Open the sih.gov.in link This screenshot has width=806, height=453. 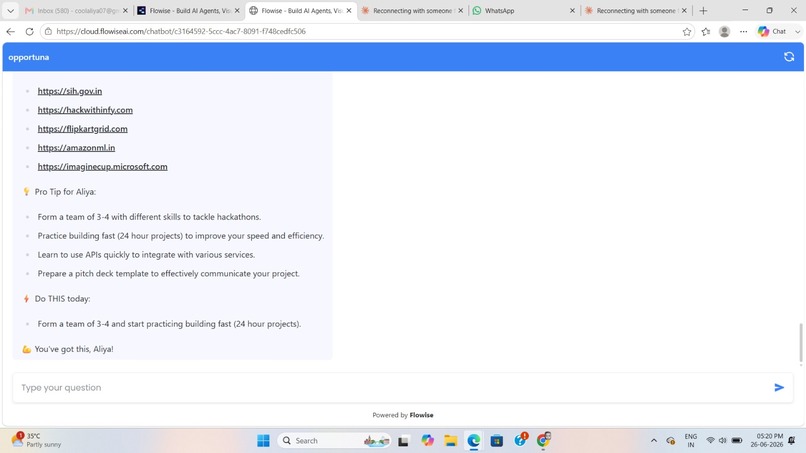point(70,91)
